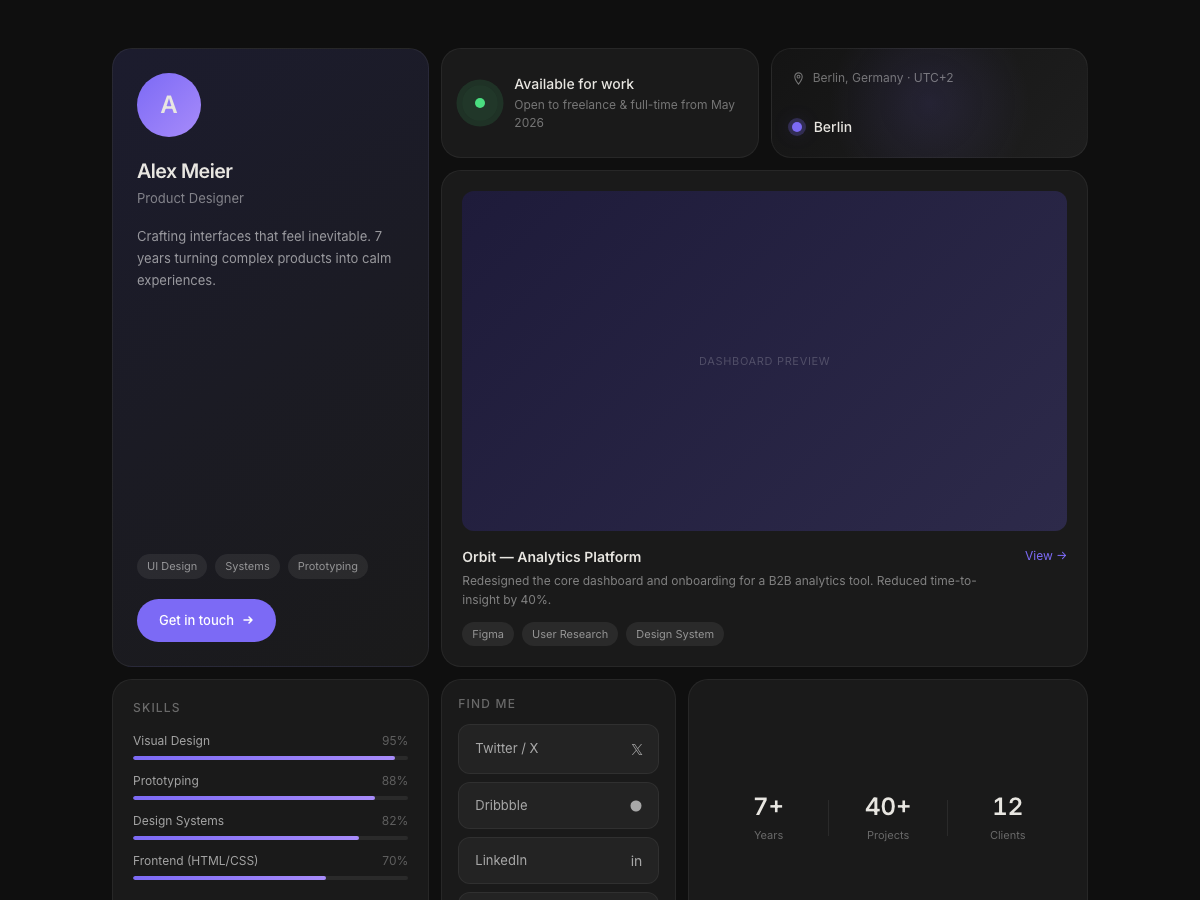Click the Dashboard Preview thumbnail
This screenshot has width=1200, height=900.
pyautogui.click(x=764, y=361)
